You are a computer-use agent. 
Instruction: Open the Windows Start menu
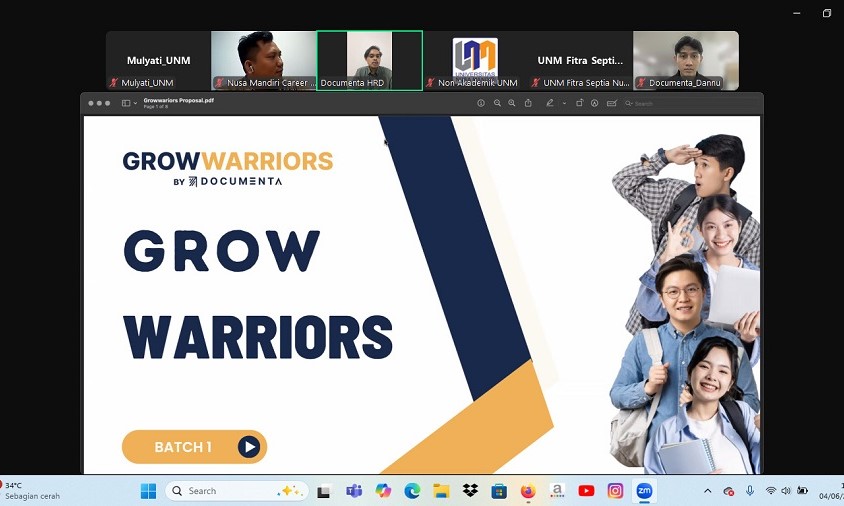pyautogui.click(x=148, y=491)
